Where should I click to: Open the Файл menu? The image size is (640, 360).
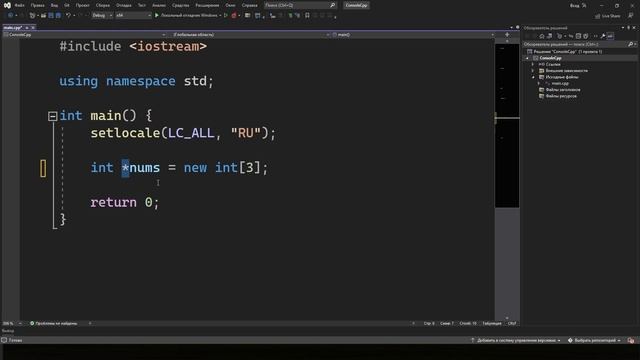(x=20, y=5)
